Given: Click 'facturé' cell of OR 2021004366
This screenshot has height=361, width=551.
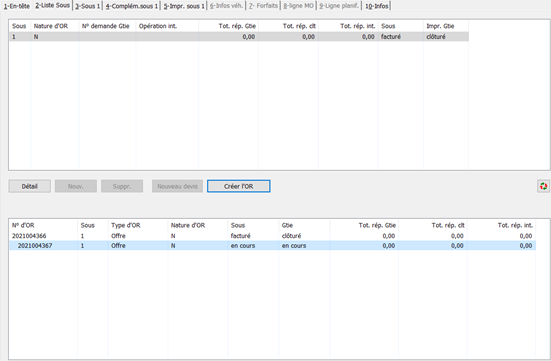Looking at the screenshot, I should point(240,236).
